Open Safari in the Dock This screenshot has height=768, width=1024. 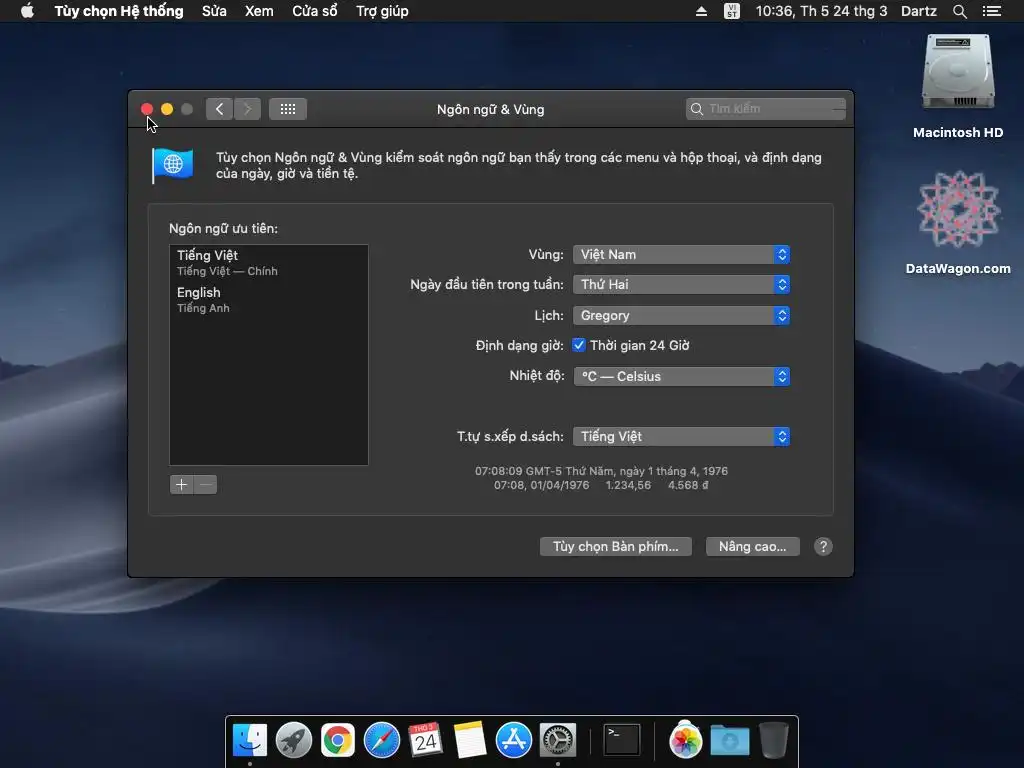click(381, 741)
